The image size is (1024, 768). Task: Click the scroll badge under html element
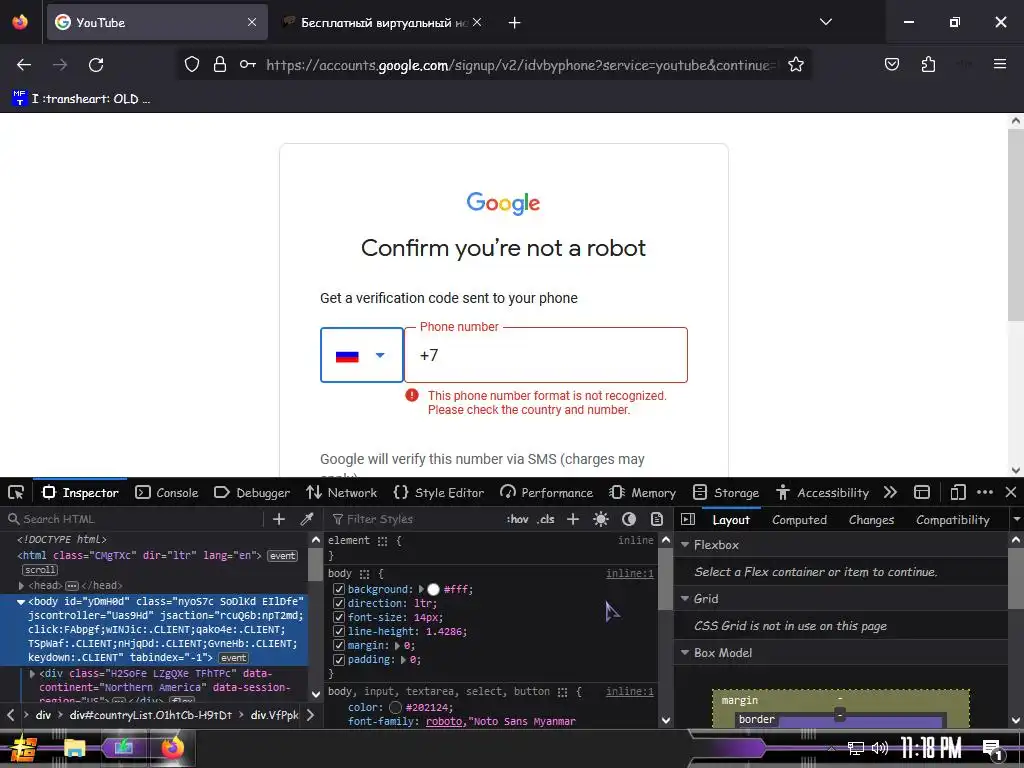coord(40,570)
